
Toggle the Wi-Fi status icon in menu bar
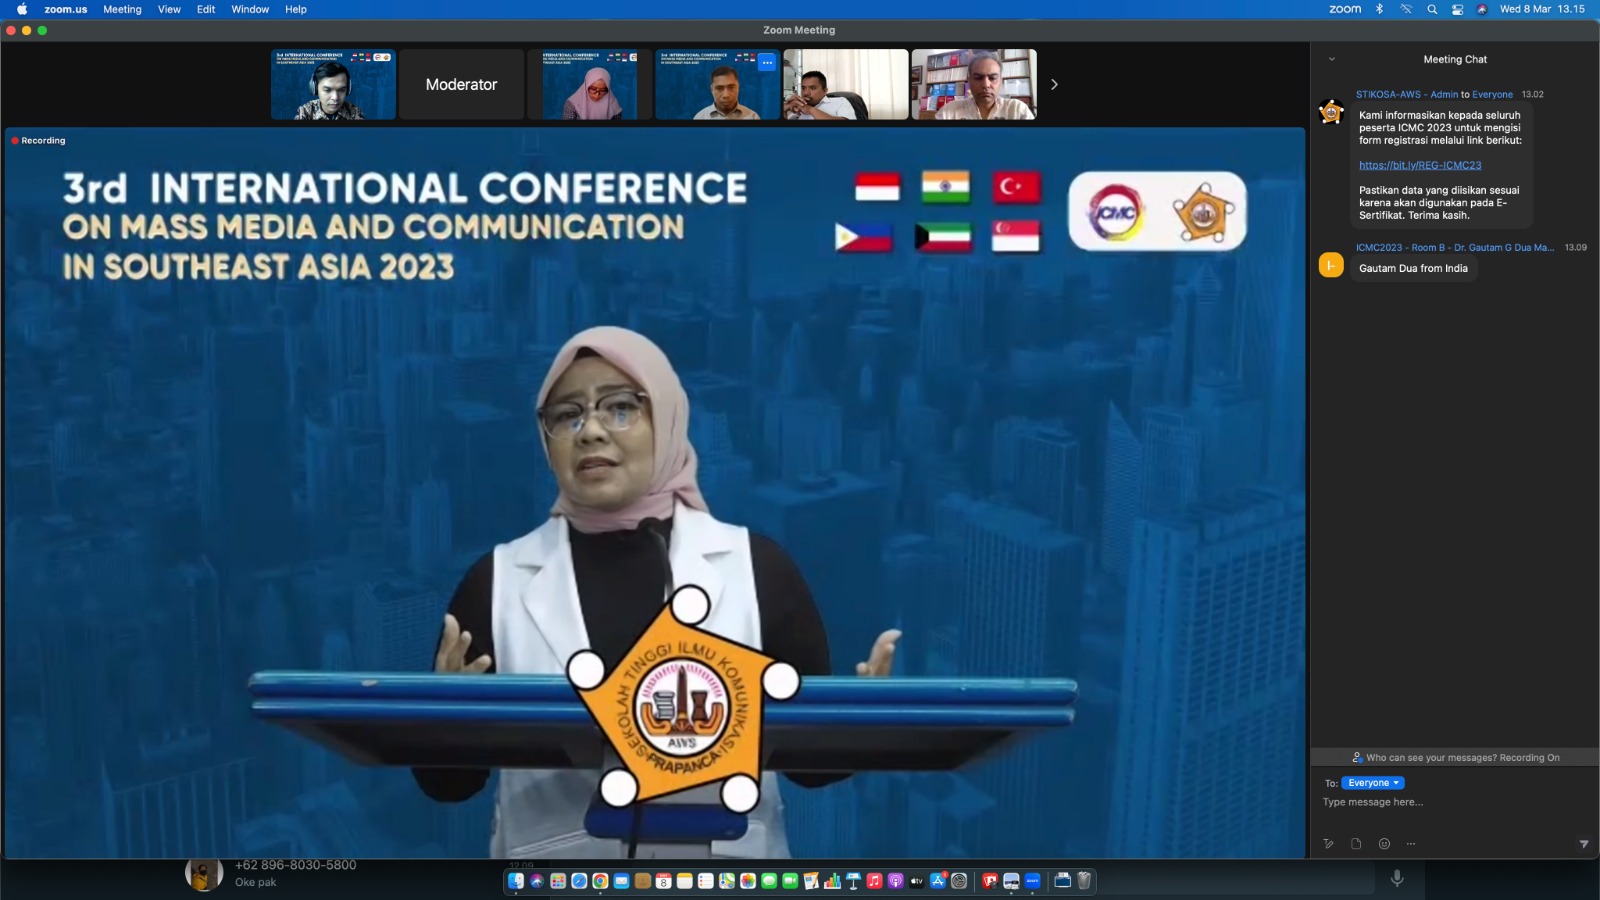click(x=1406, y=9)
